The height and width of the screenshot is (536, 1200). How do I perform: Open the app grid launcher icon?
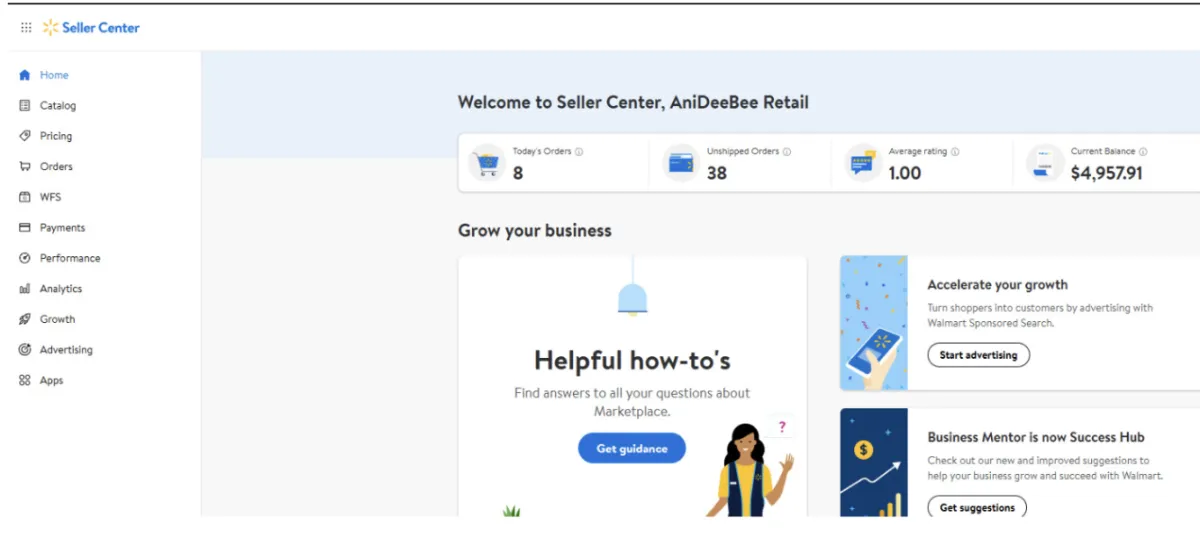pyautogui.click(x=26, y=28)
